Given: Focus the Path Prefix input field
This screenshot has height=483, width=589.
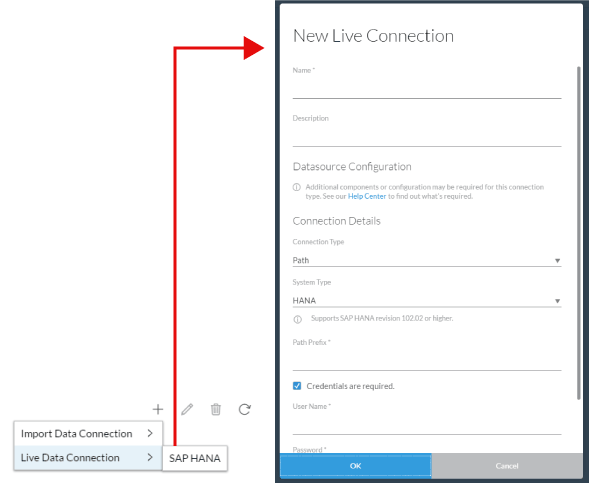Looking at the screenshot, I should pyautogui.click(x=427, y=361).
